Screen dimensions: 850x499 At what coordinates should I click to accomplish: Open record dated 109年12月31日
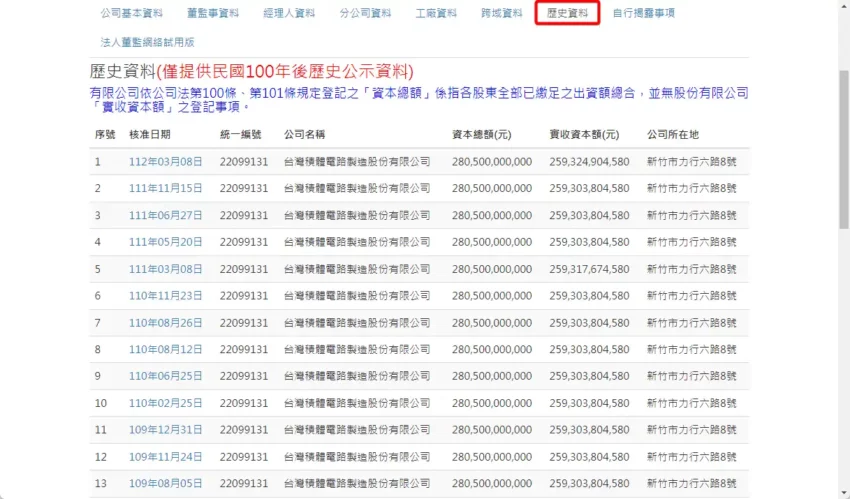point(165,429)
